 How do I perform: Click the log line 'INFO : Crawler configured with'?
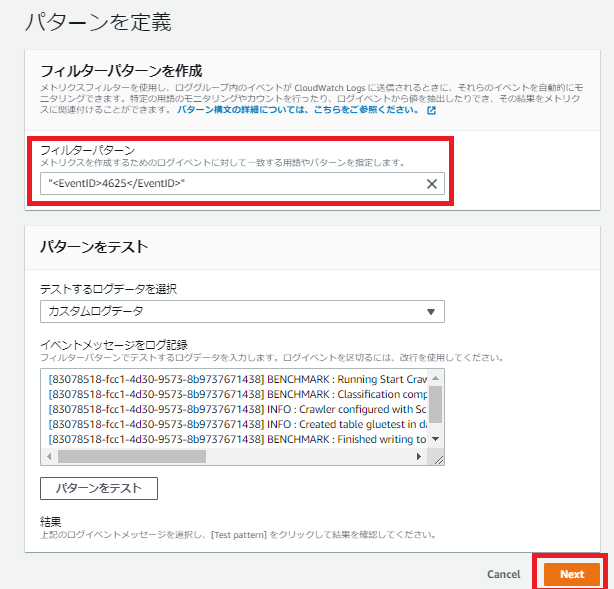[x=237, y=409]
